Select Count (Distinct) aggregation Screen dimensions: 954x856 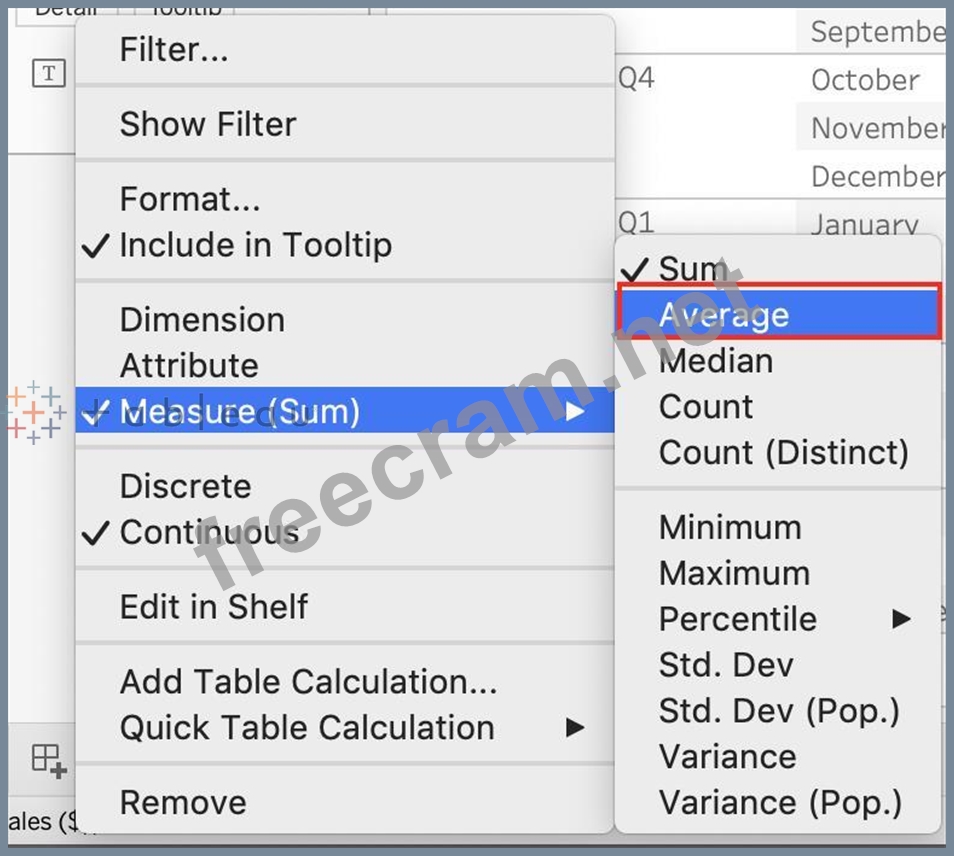tap(783, 453)
